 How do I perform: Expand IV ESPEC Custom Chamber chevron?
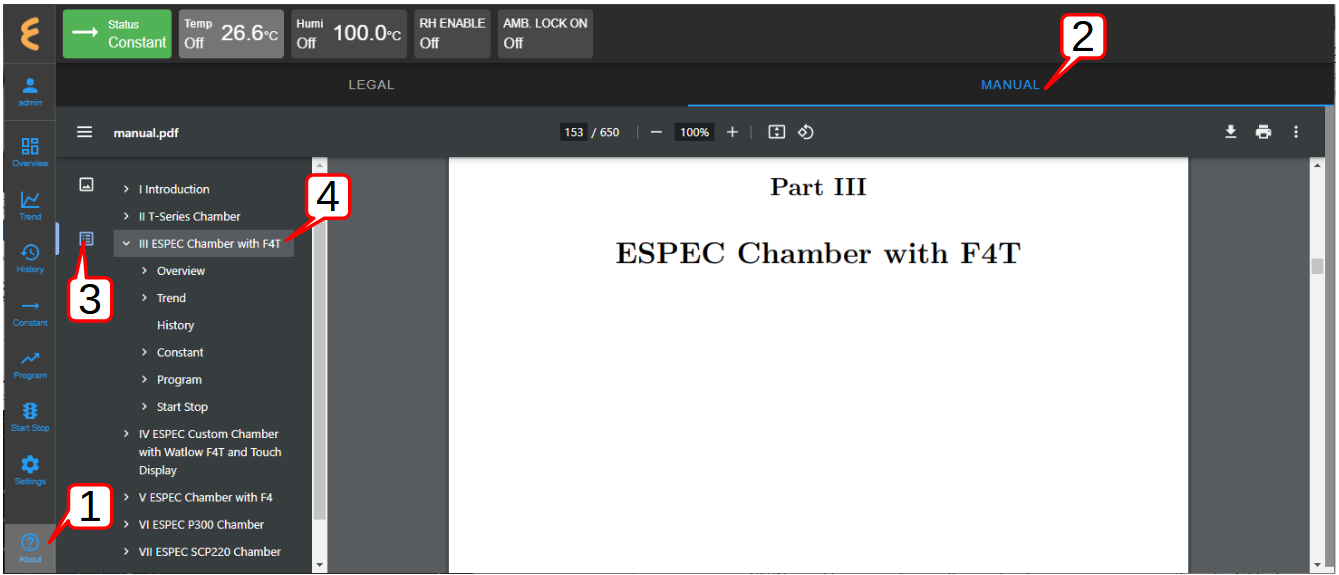[x=126, y=434]
